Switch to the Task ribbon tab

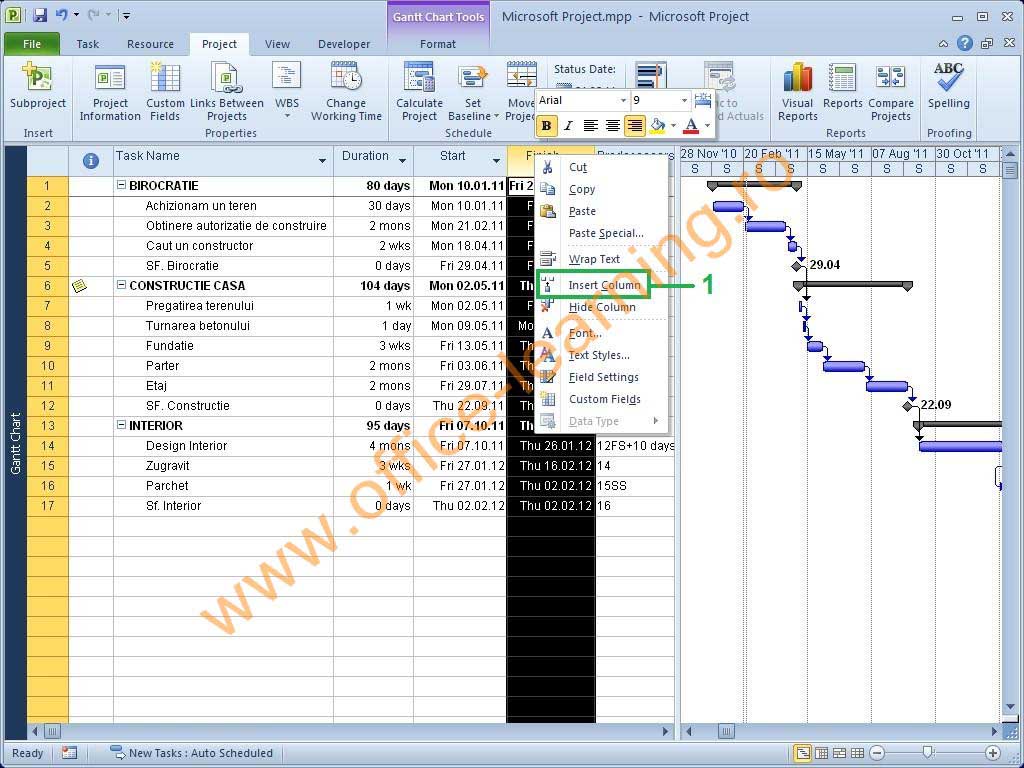point(88,44)
